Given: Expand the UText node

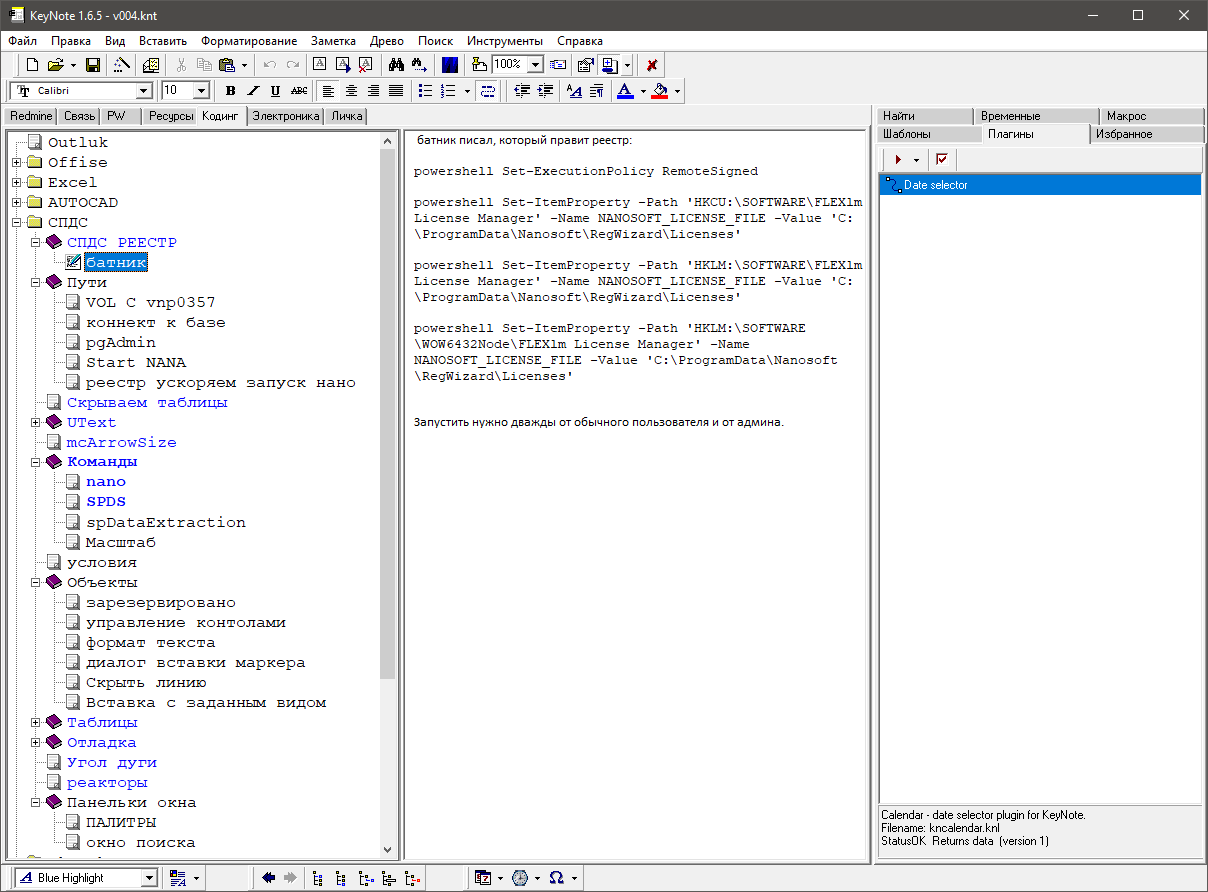Looking at the screenshot, I should (36, 422).
